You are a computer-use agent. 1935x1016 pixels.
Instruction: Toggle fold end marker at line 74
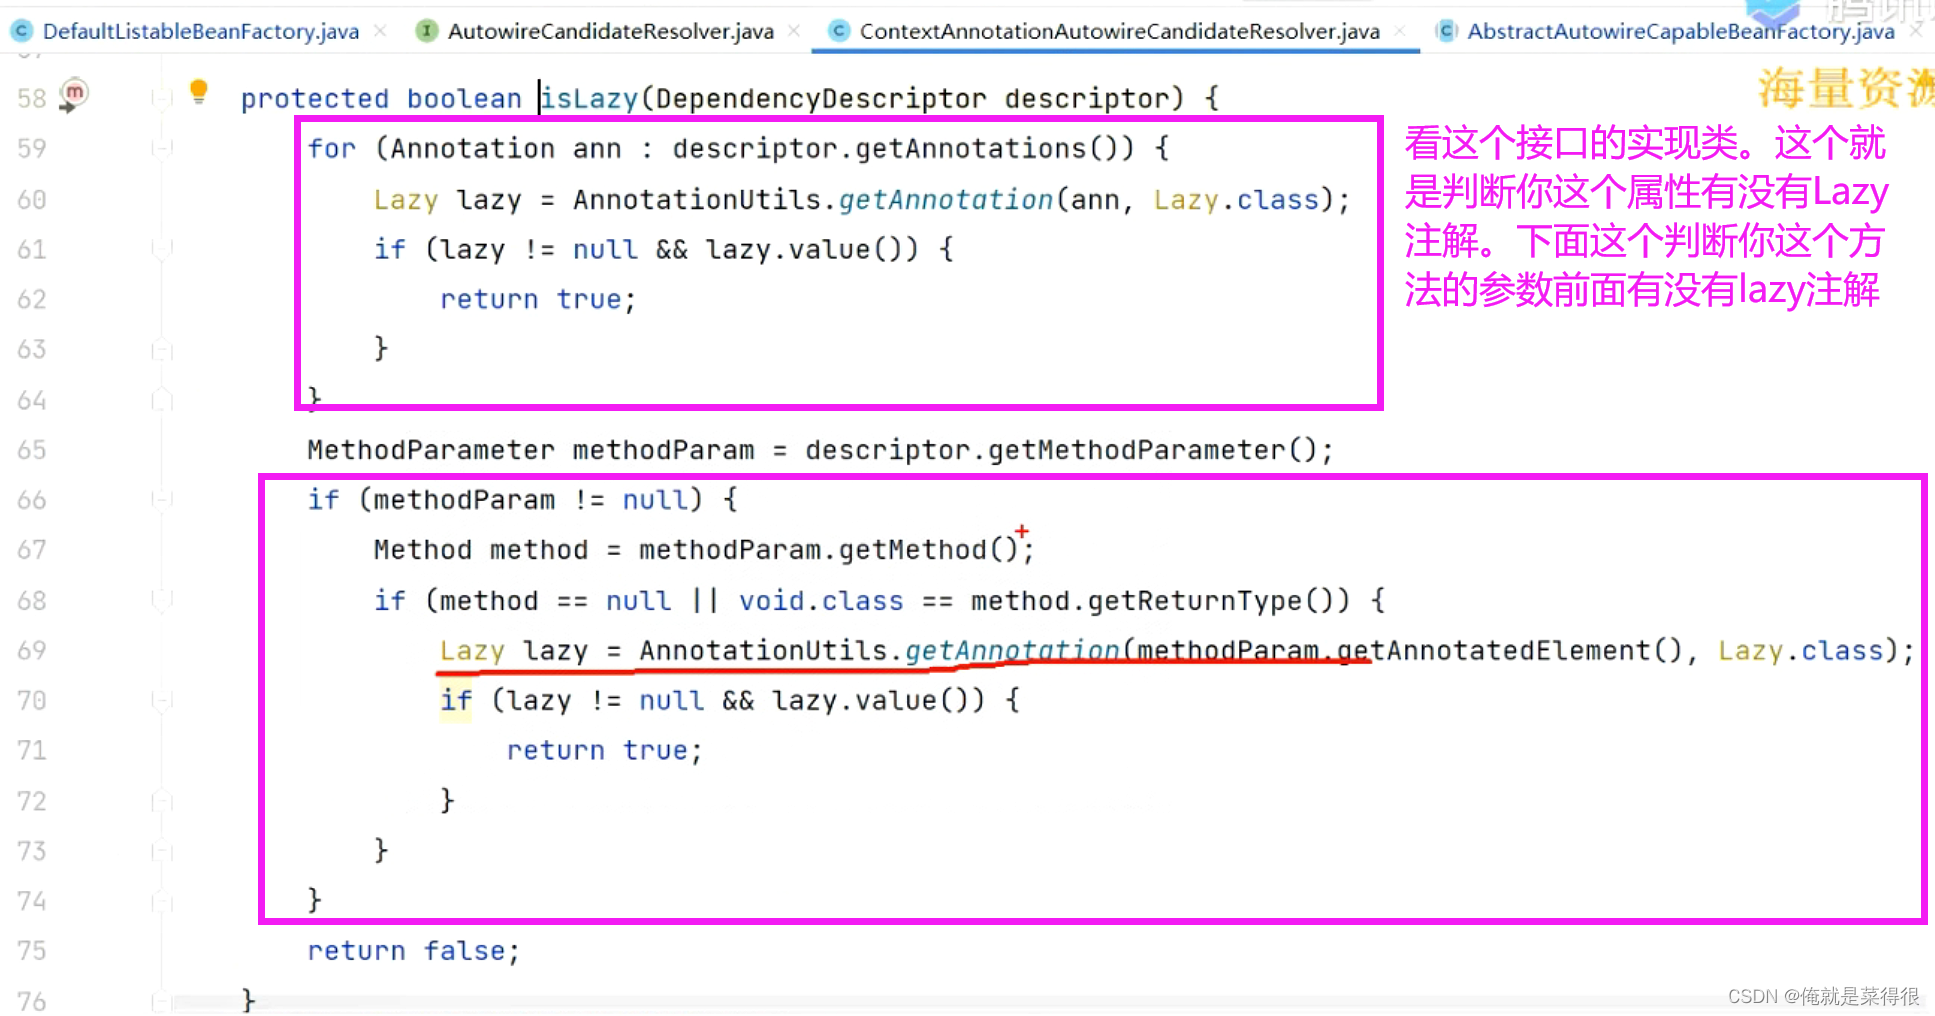tap(161, 901)
